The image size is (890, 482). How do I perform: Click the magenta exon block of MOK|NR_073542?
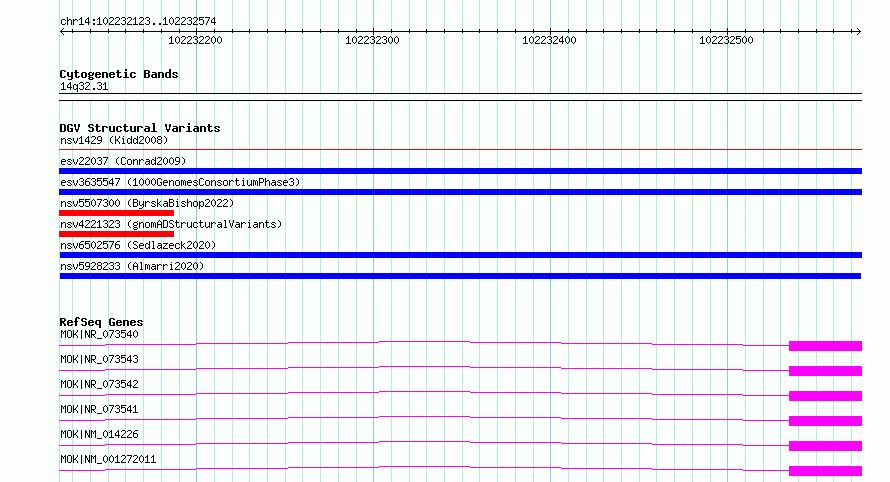(x=825, y=396)
